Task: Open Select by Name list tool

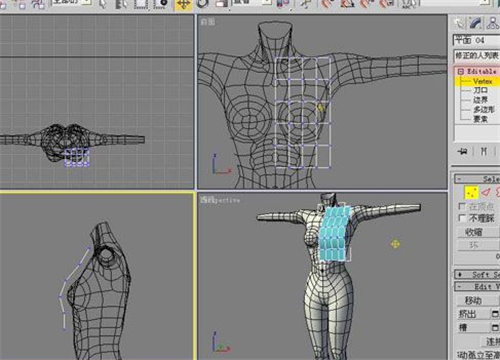Action: [x=122, y=4]
